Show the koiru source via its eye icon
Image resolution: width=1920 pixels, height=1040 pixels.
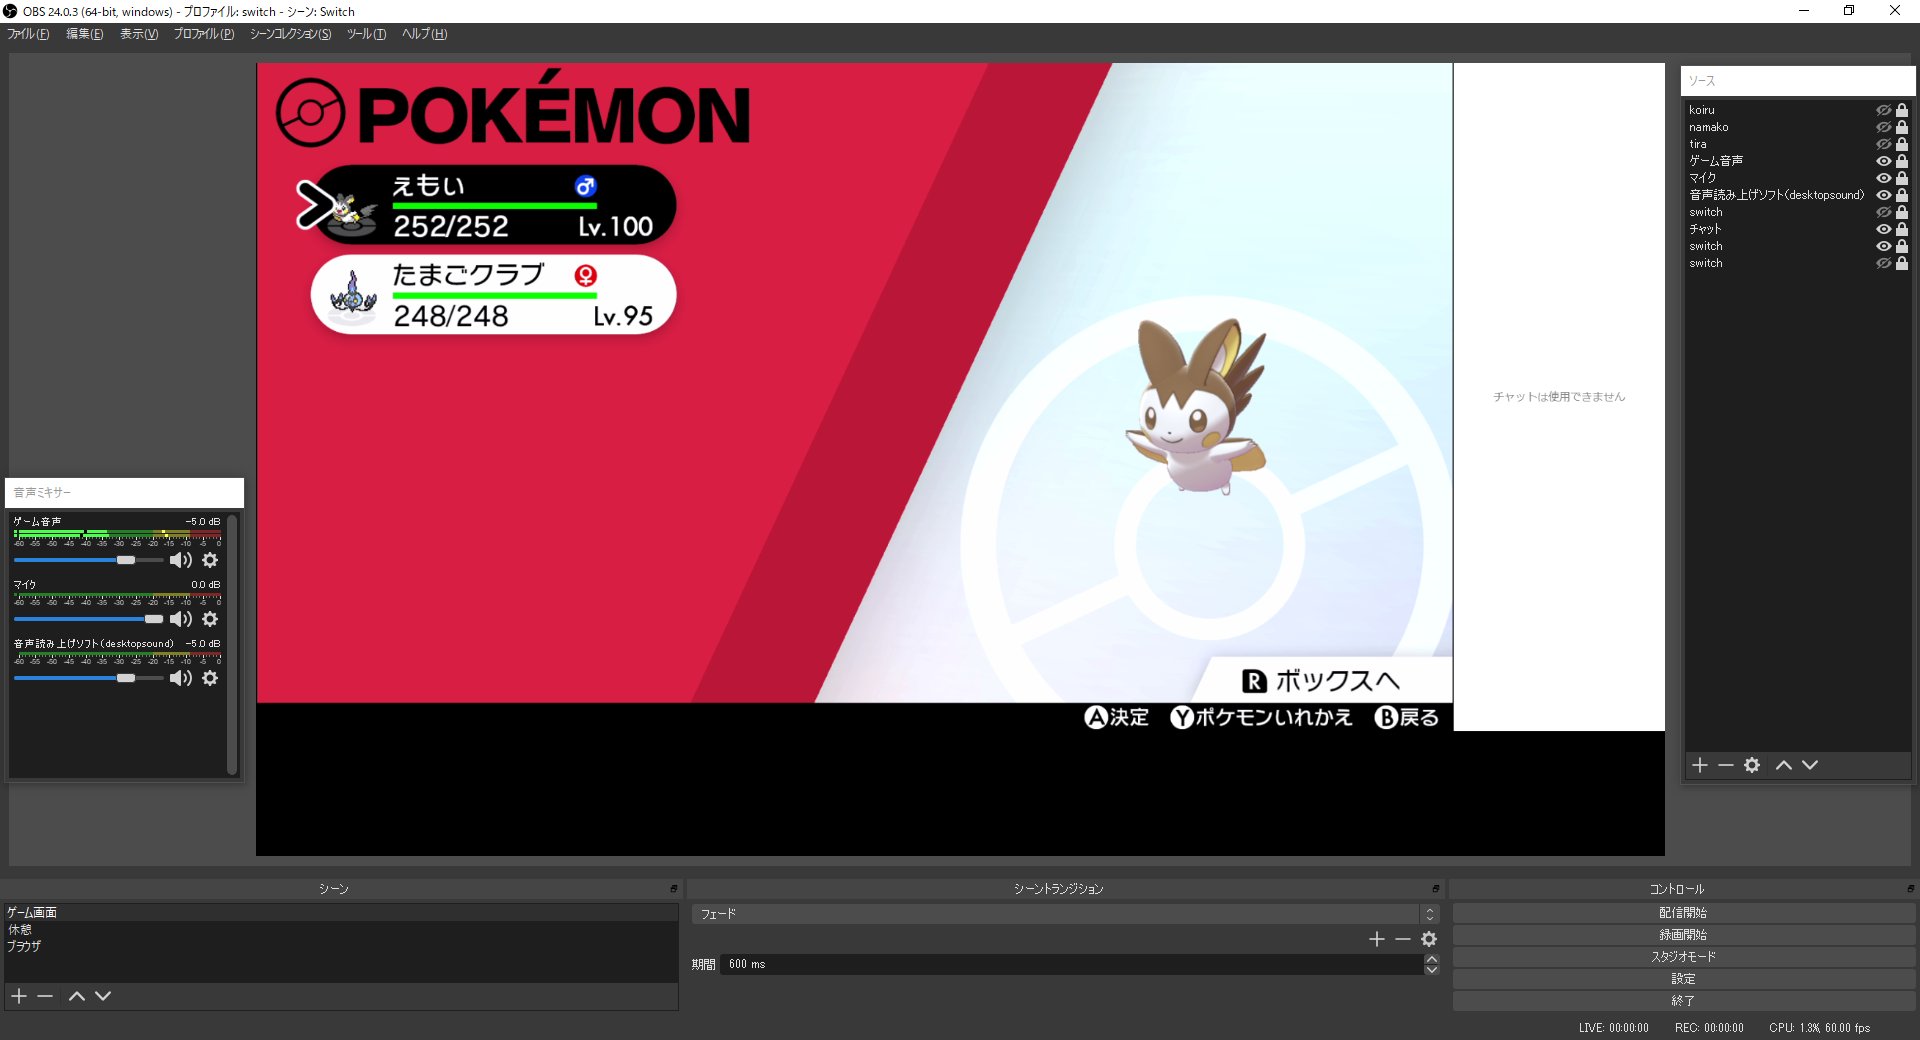(1883, 110)
